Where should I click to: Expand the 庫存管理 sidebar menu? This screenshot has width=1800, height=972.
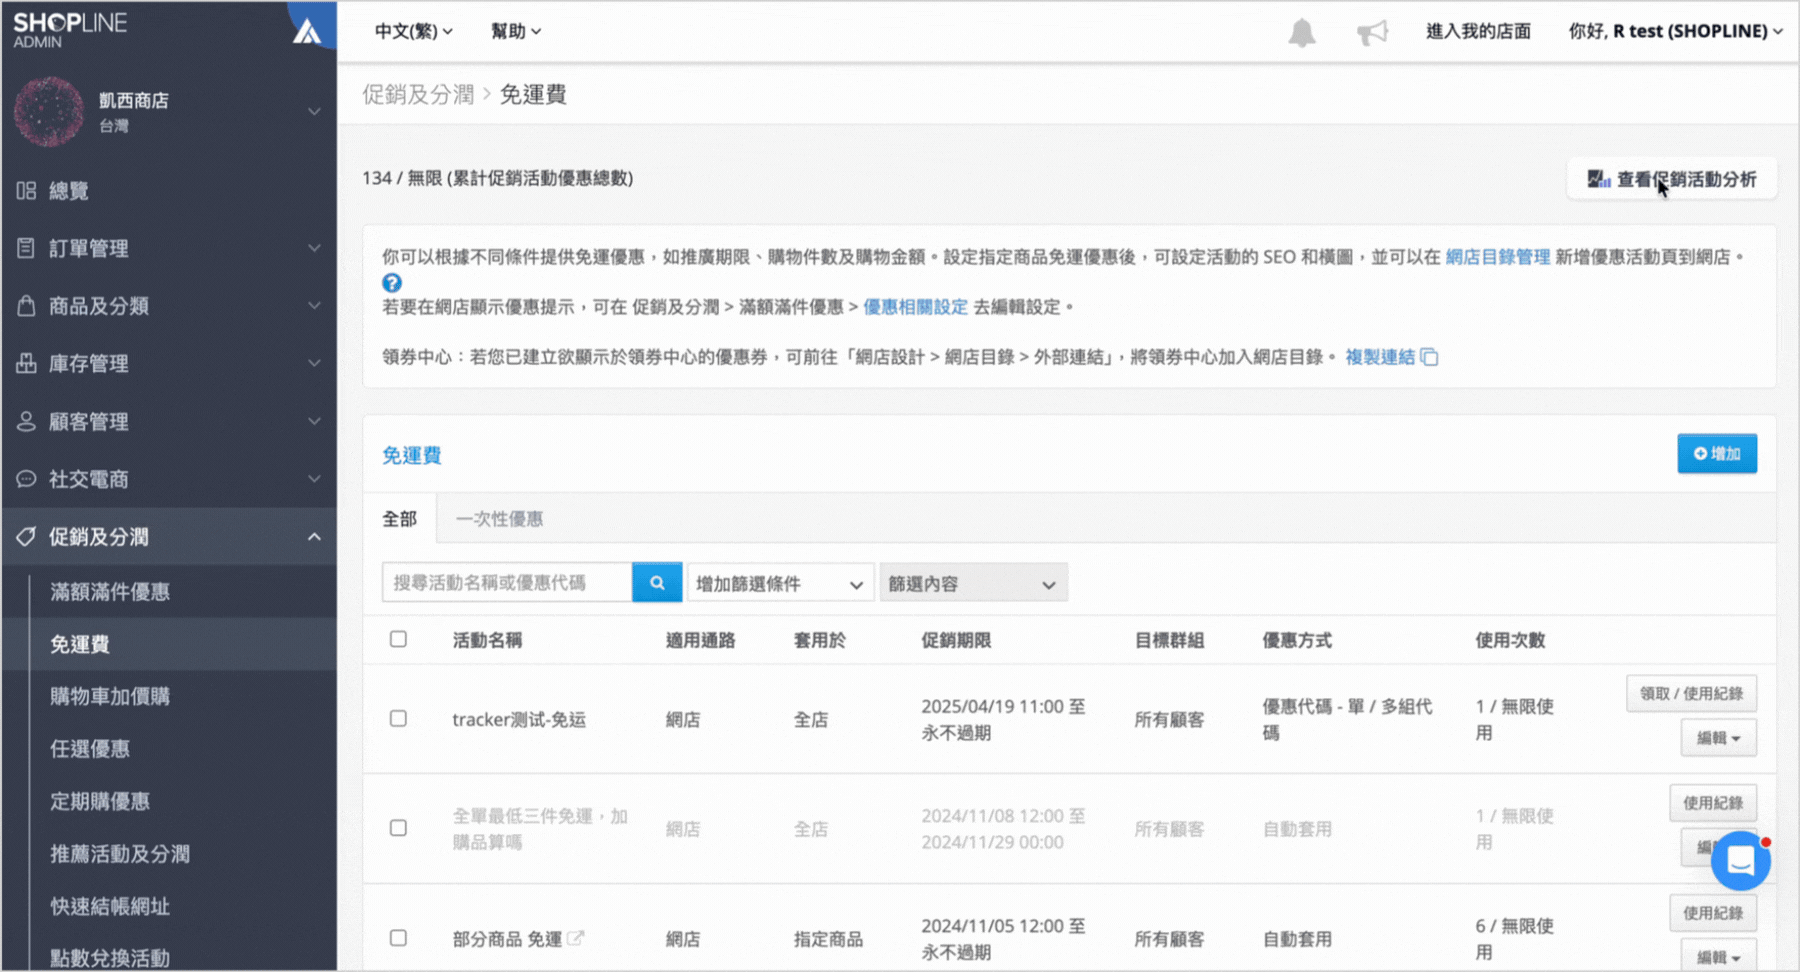pos(169,364)
